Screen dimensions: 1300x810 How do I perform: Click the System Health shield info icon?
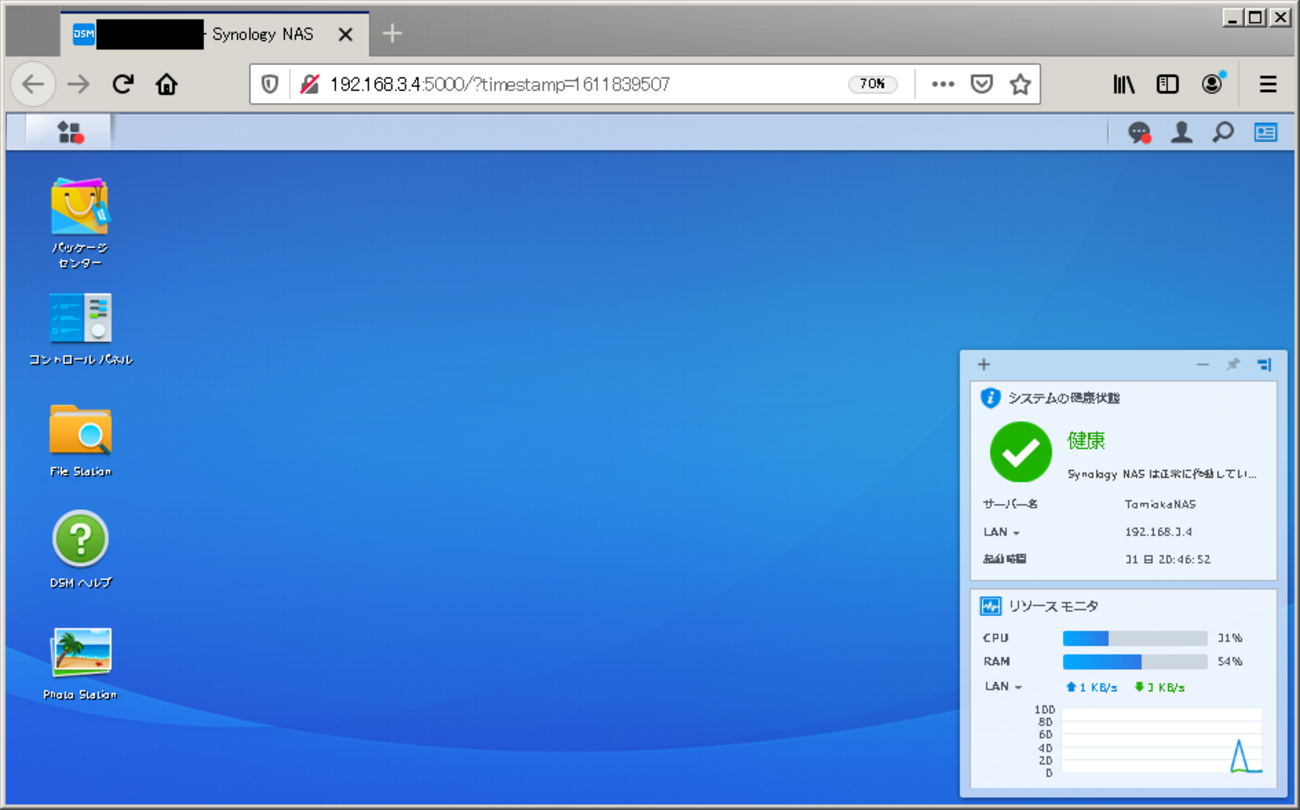tap(990, 398)
